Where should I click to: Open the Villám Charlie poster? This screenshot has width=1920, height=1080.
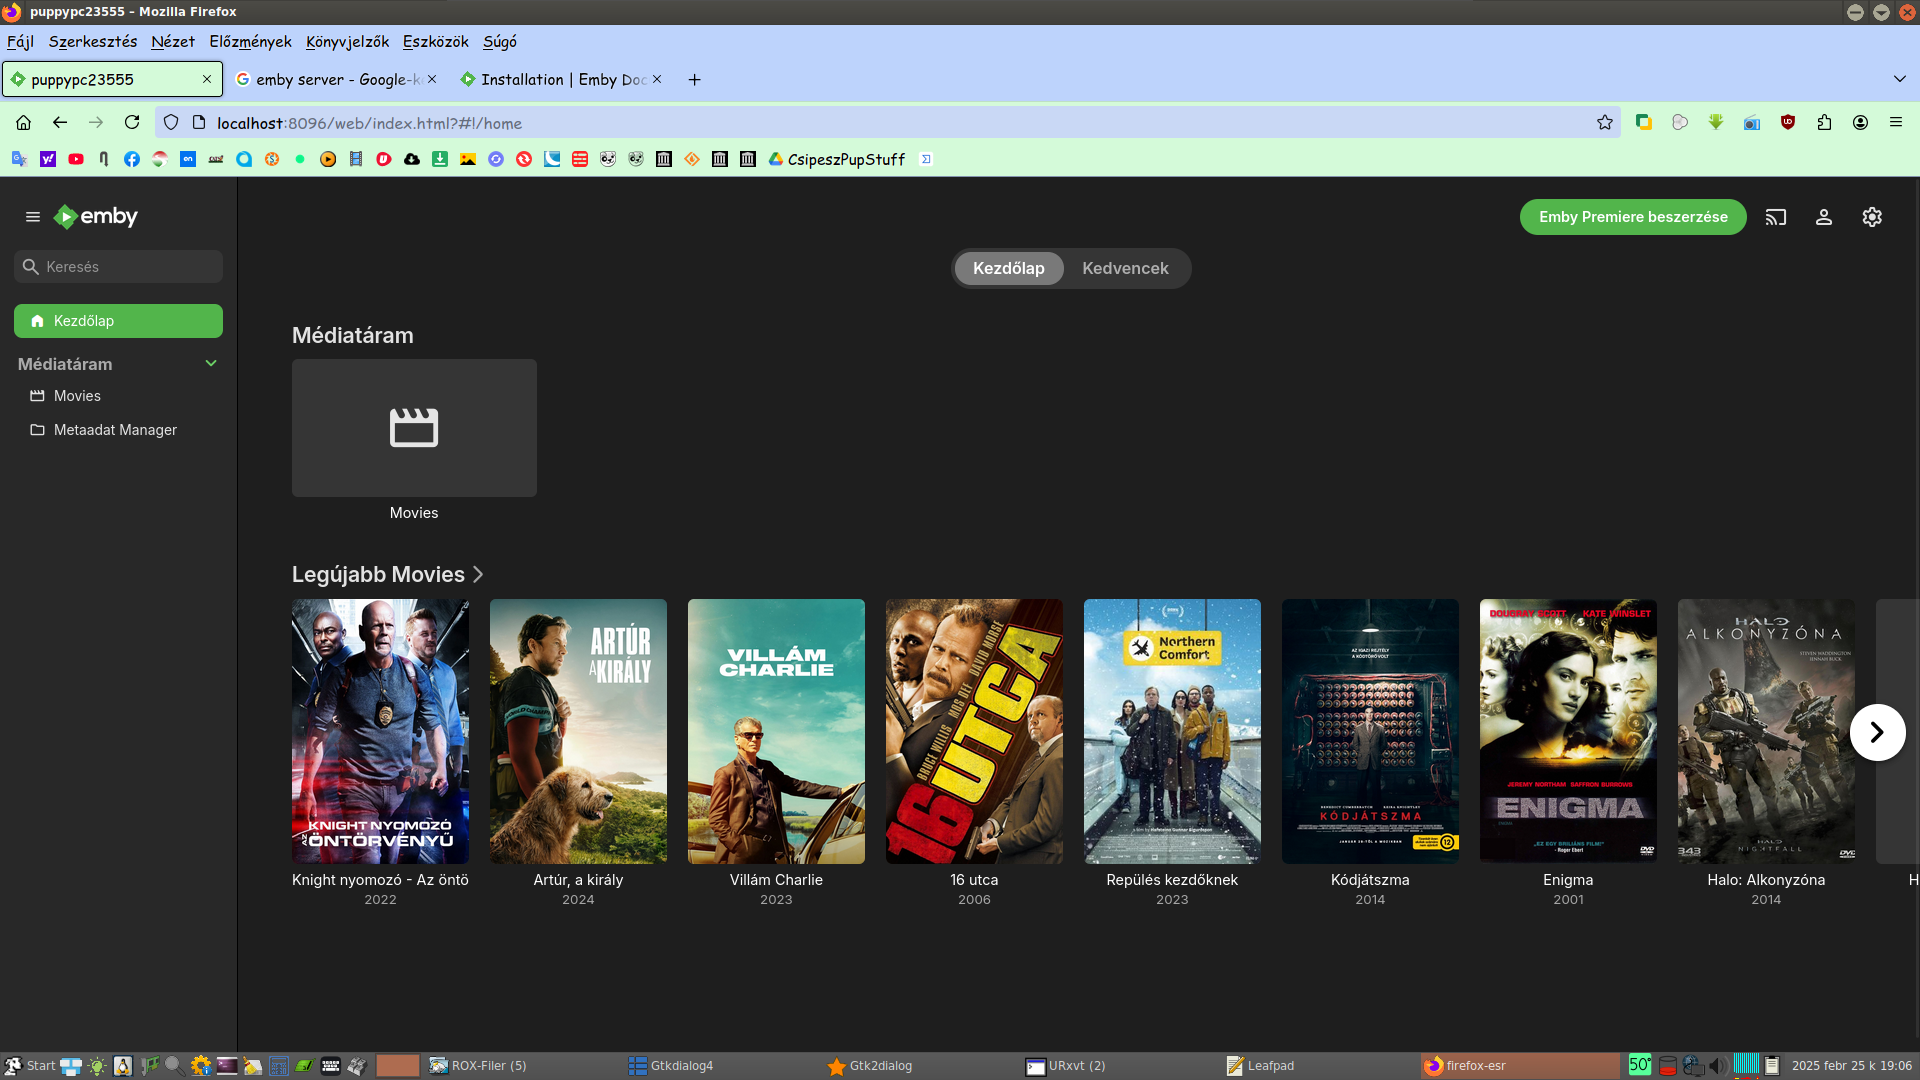pos(776,731)
